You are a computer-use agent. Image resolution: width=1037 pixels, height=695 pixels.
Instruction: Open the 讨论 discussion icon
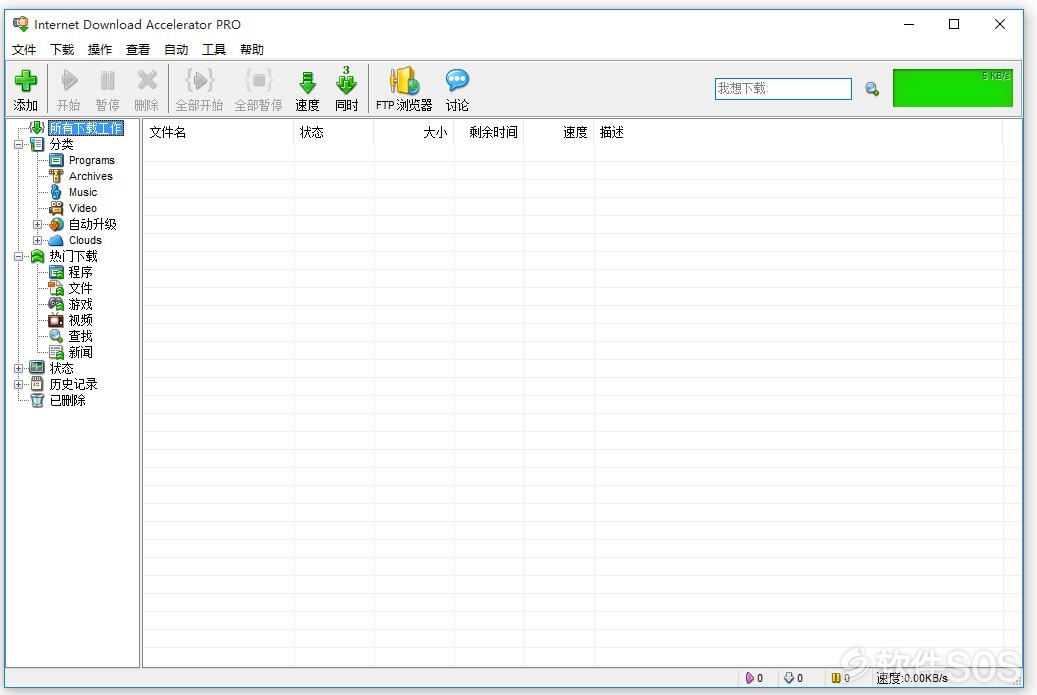[457, 81]
